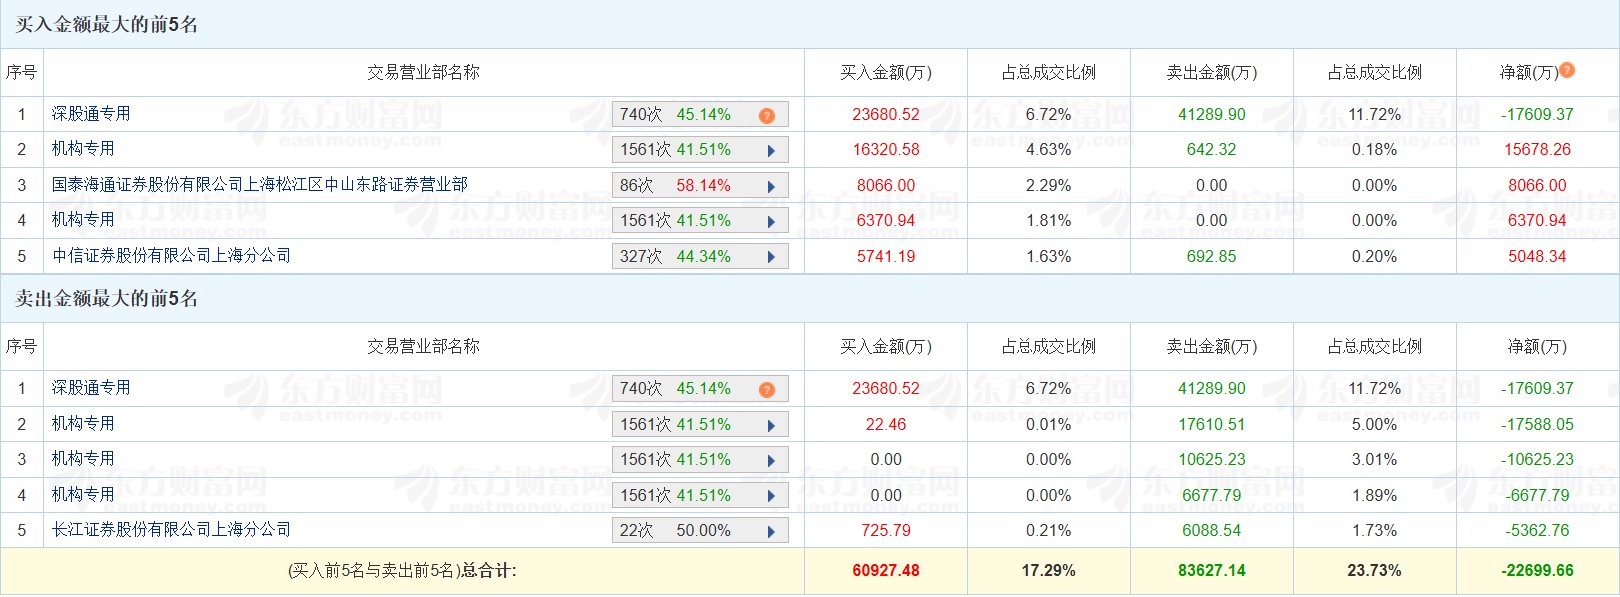Screen dimensions: 1620x597
Task: Expand arrow in buy table's second-row 机构专用
Action: click(771, 151)
